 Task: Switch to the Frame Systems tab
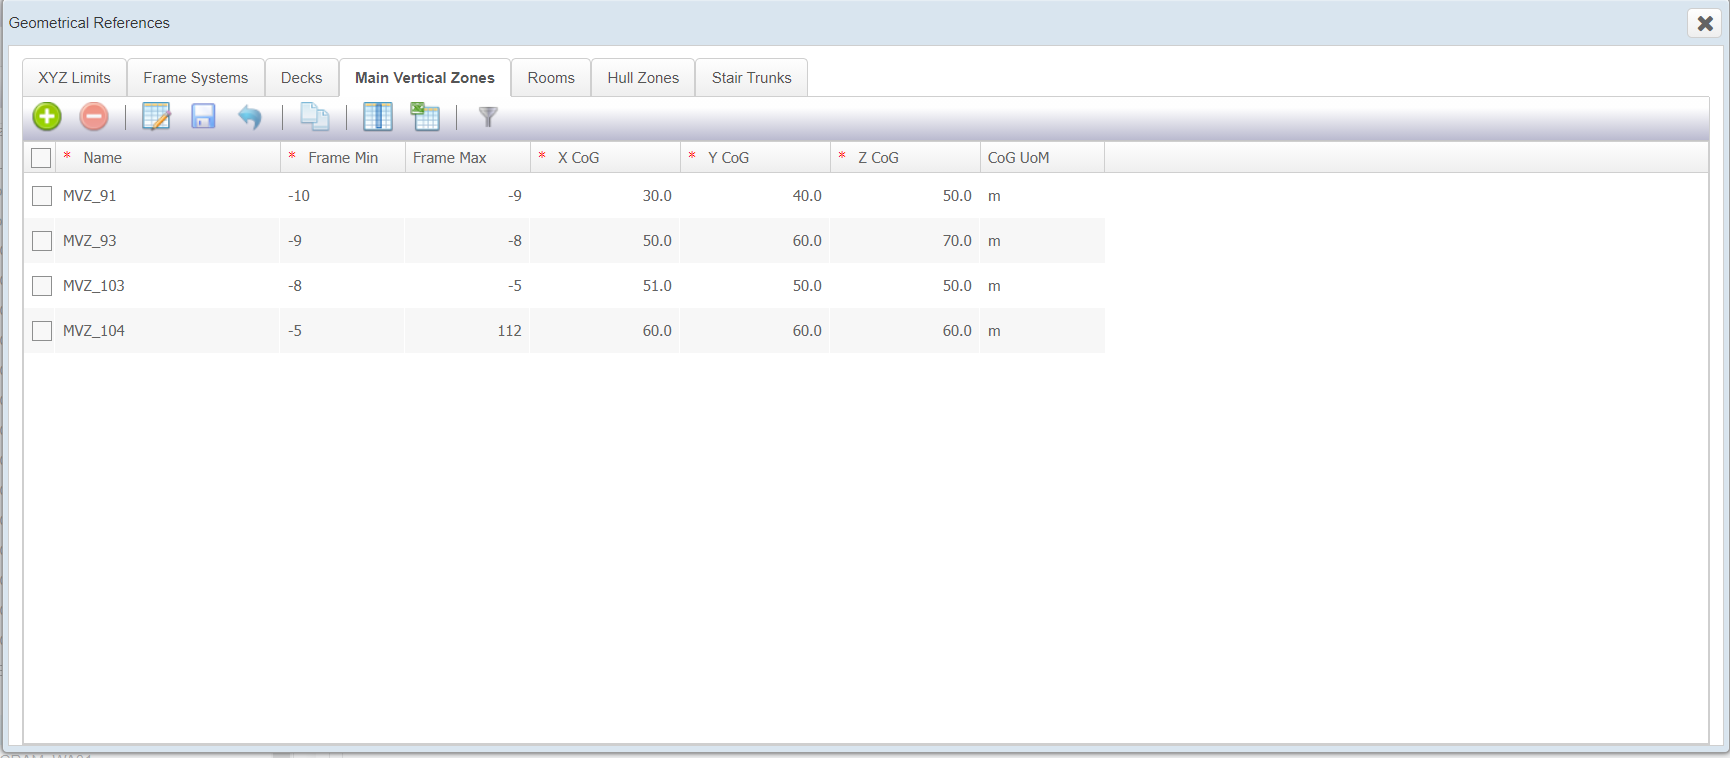click(x=195, y=78)
